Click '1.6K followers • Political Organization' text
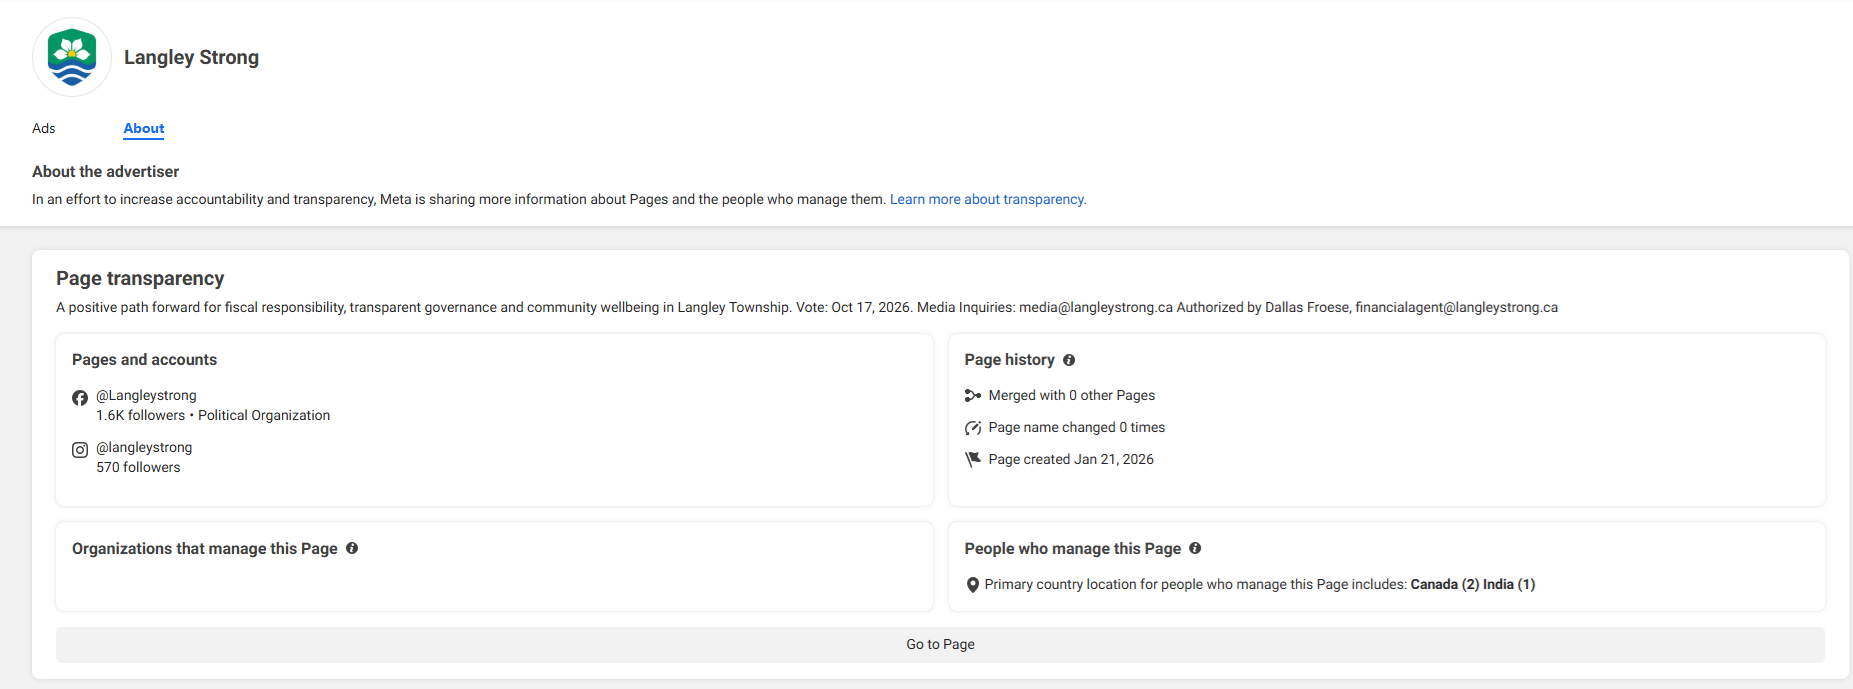 click(213, 415)
